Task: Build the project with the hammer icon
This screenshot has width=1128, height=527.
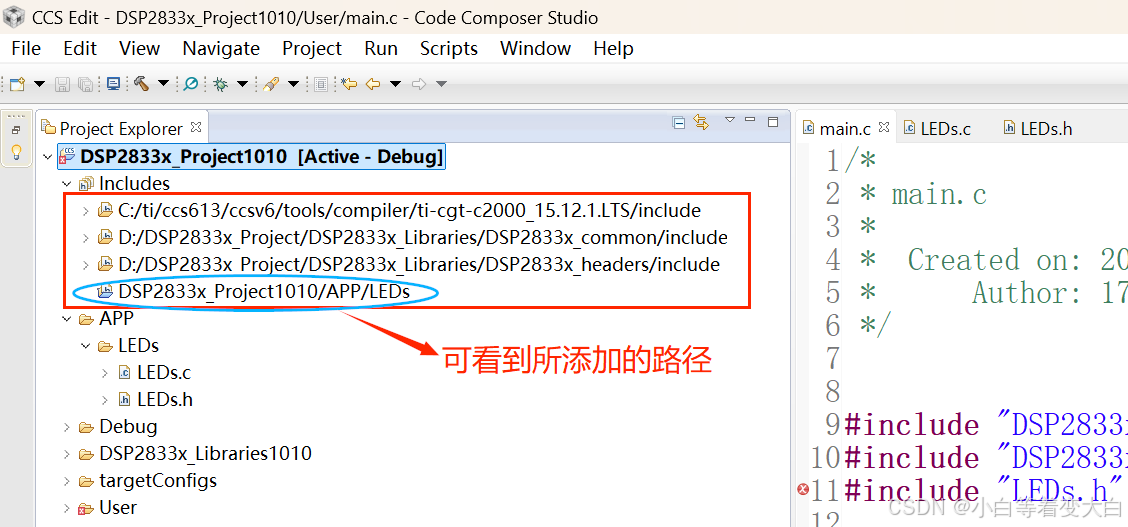Action: 141,84
